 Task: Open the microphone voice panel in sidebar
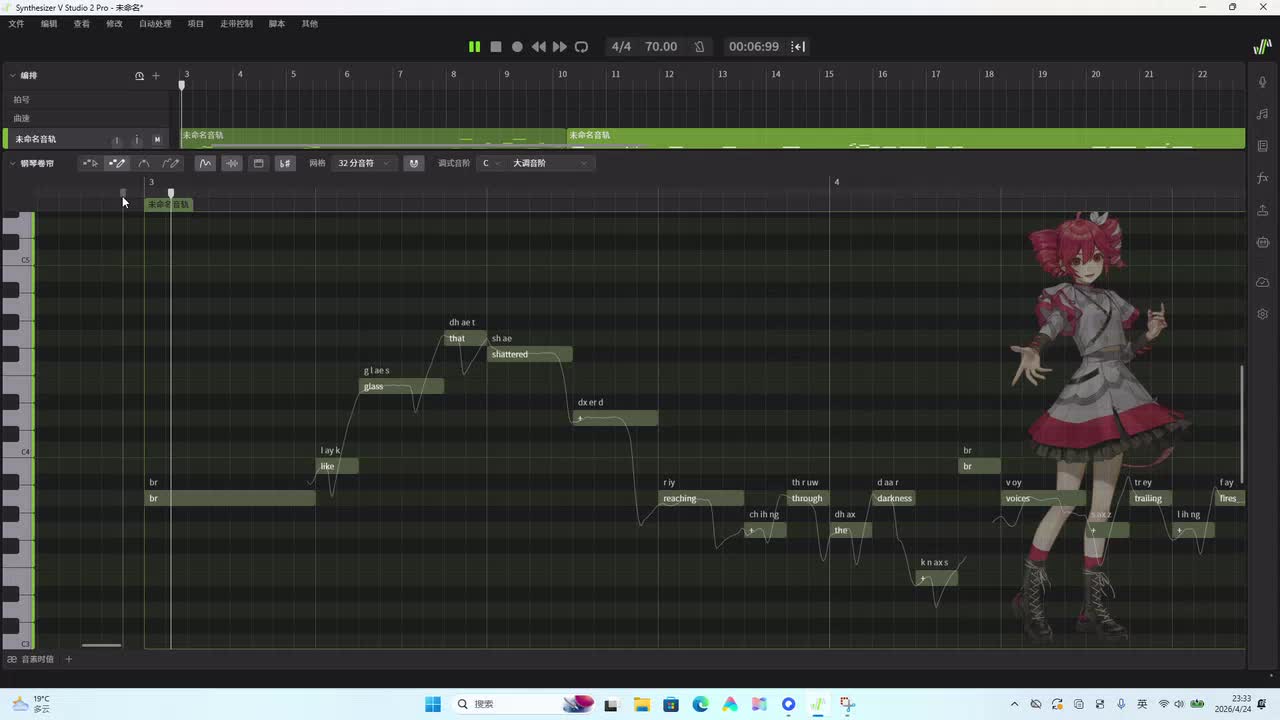[1263, 82]
